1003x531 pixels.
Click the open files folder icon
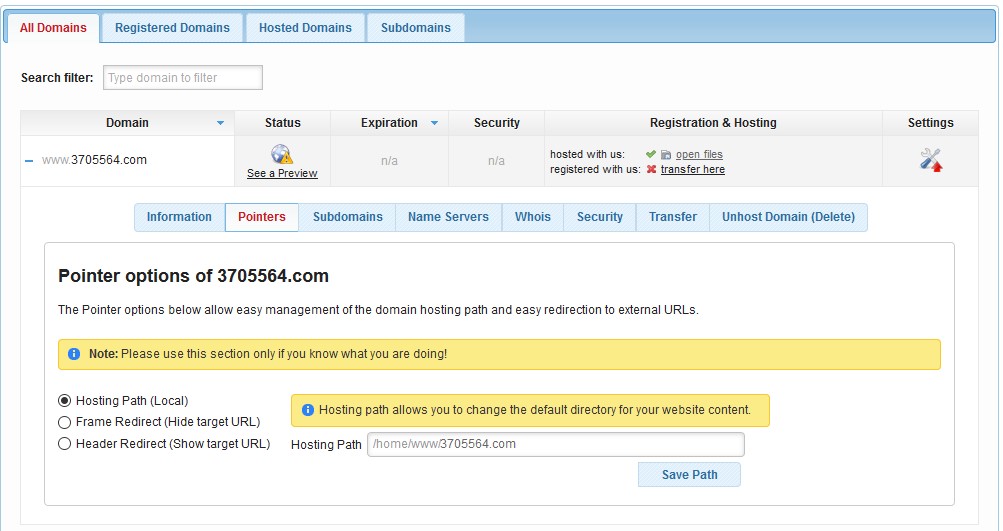[666, 155]
